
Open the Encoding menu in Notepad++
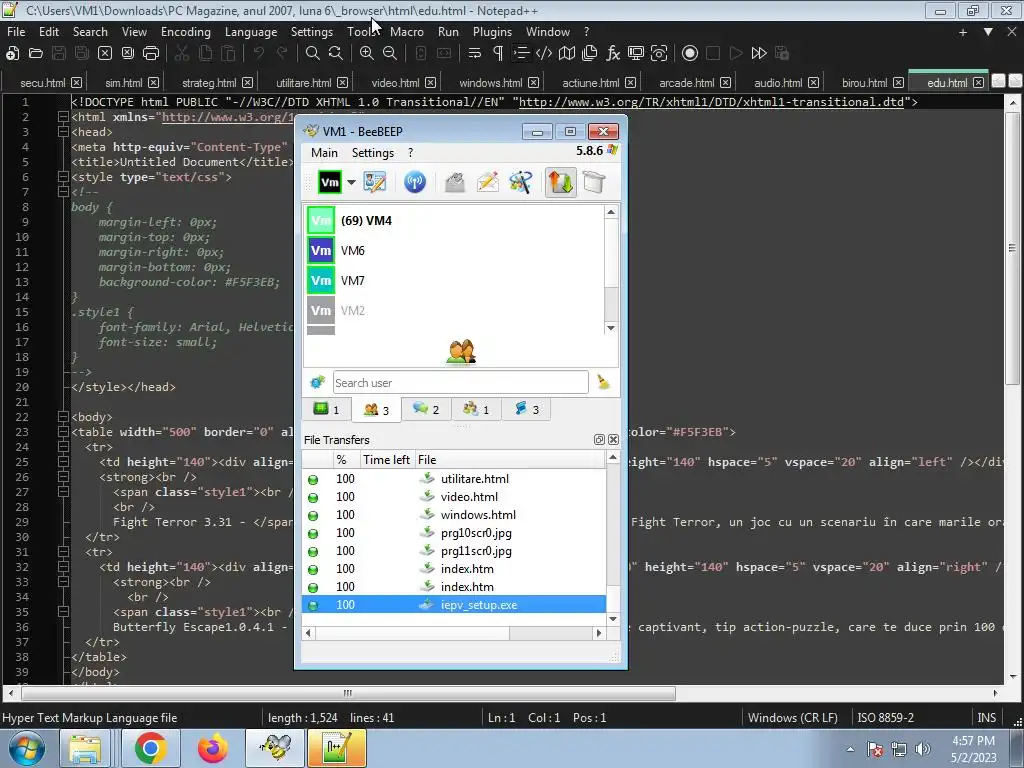tap(185, 32)
